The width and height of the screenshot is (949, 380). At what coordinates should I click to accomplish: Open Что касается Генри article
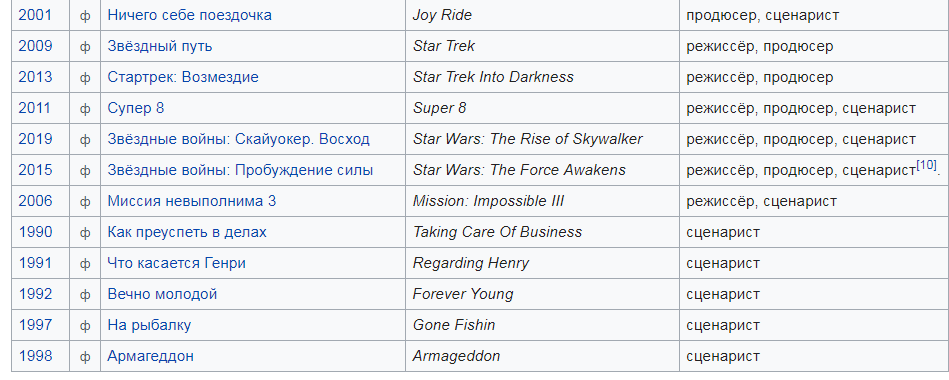[x=177, y=263]
